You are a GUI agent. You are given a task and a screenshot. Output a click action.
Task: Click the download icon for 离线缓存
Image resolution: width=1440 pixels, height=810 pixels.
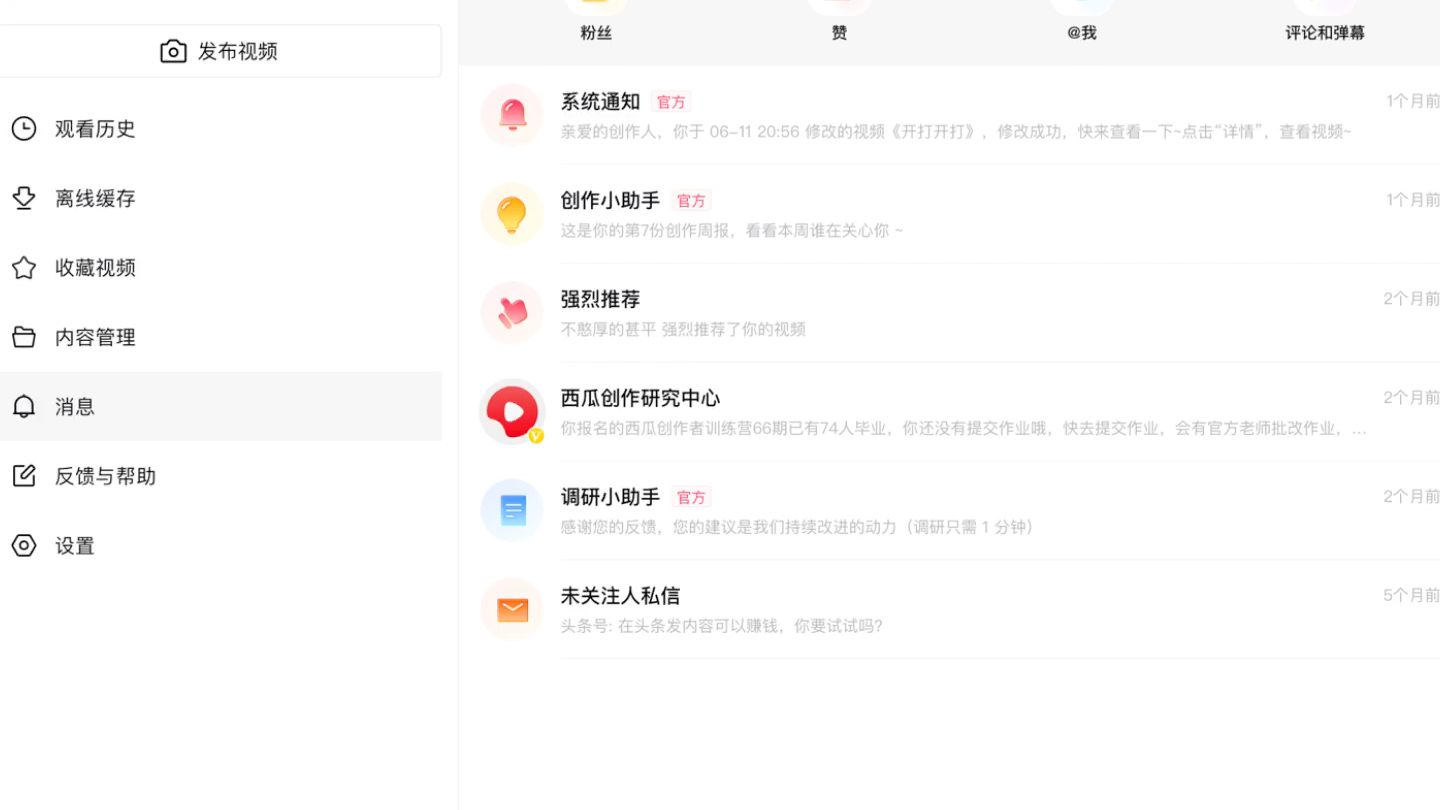click(x=24, y=198)
